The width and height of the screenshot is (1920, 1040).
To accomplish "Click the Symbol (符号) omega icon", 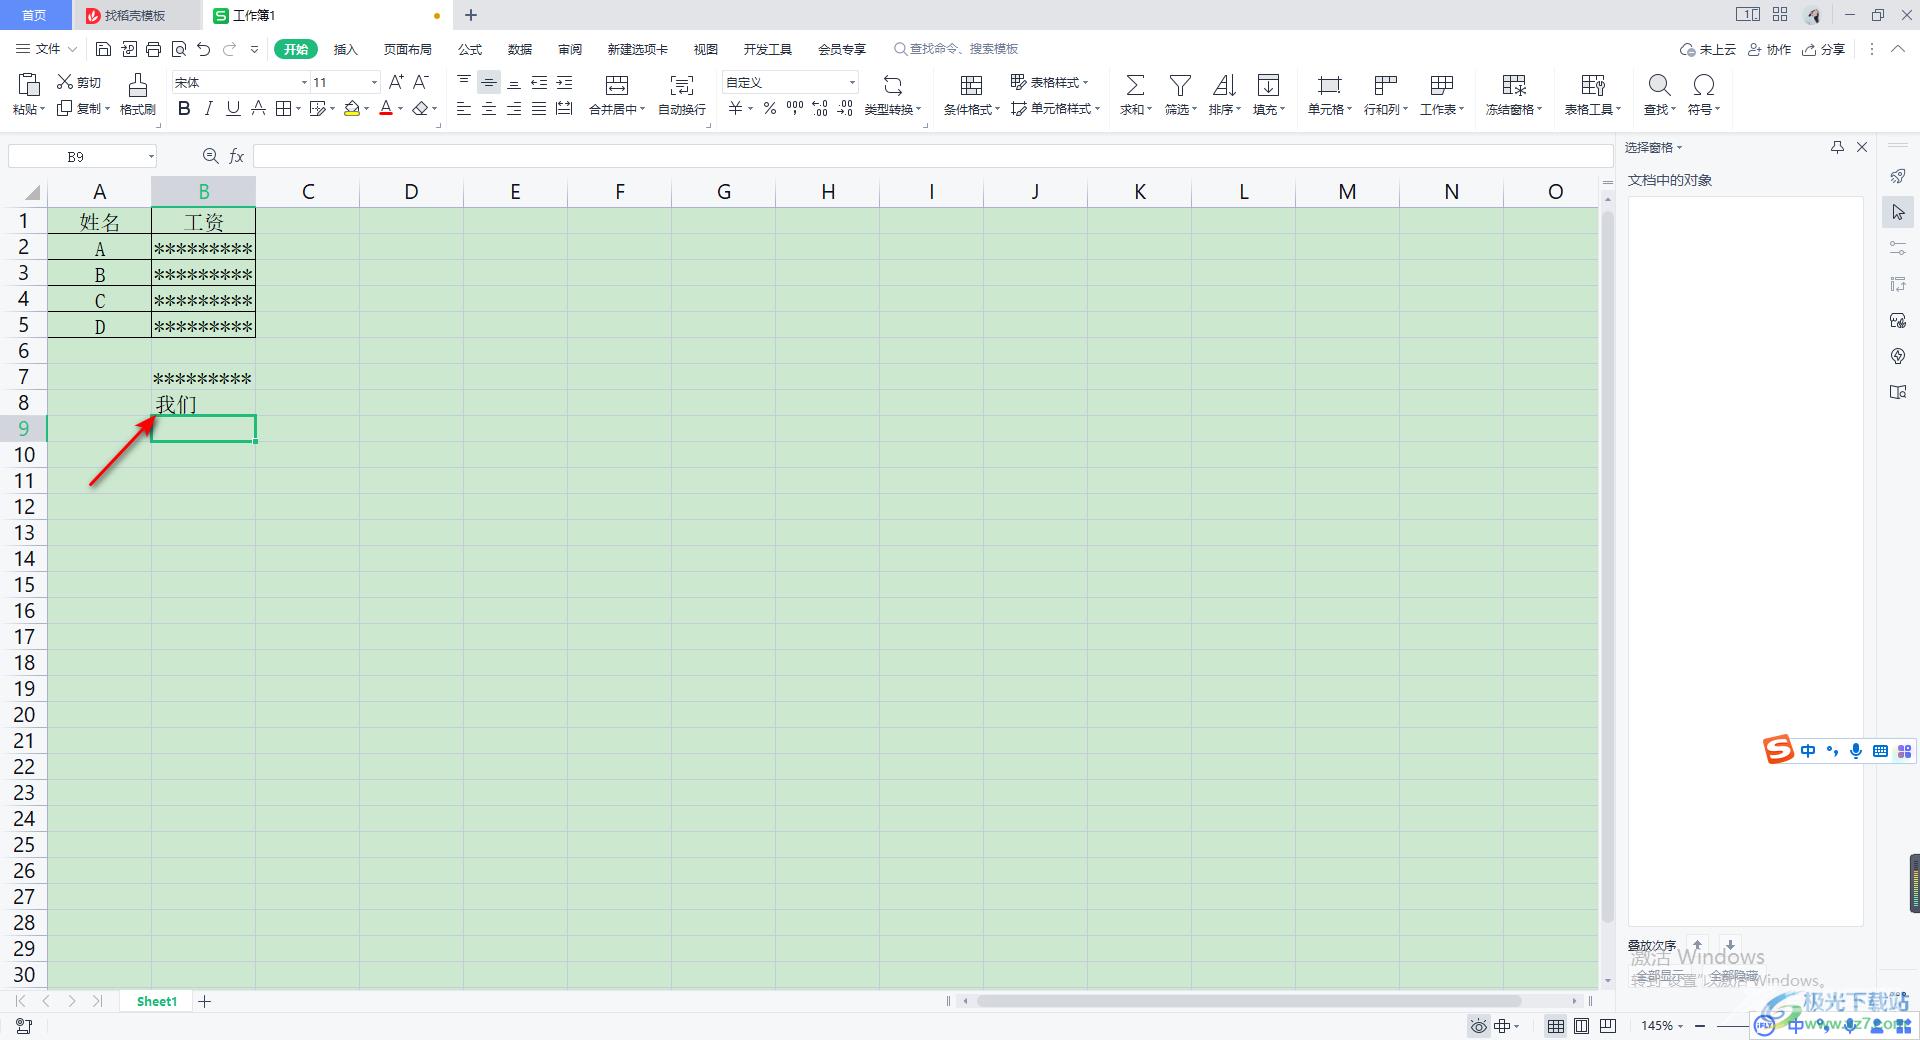I will [x=1704, y=85].
